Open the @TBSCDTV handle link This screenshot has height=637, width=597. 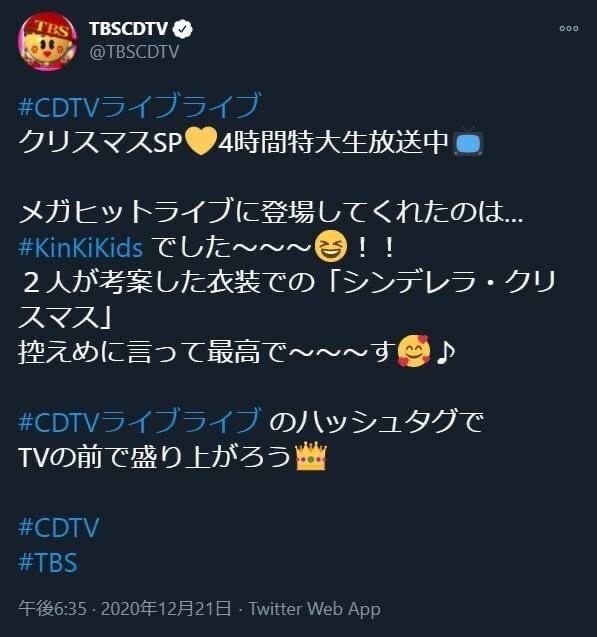pos(134,52)
